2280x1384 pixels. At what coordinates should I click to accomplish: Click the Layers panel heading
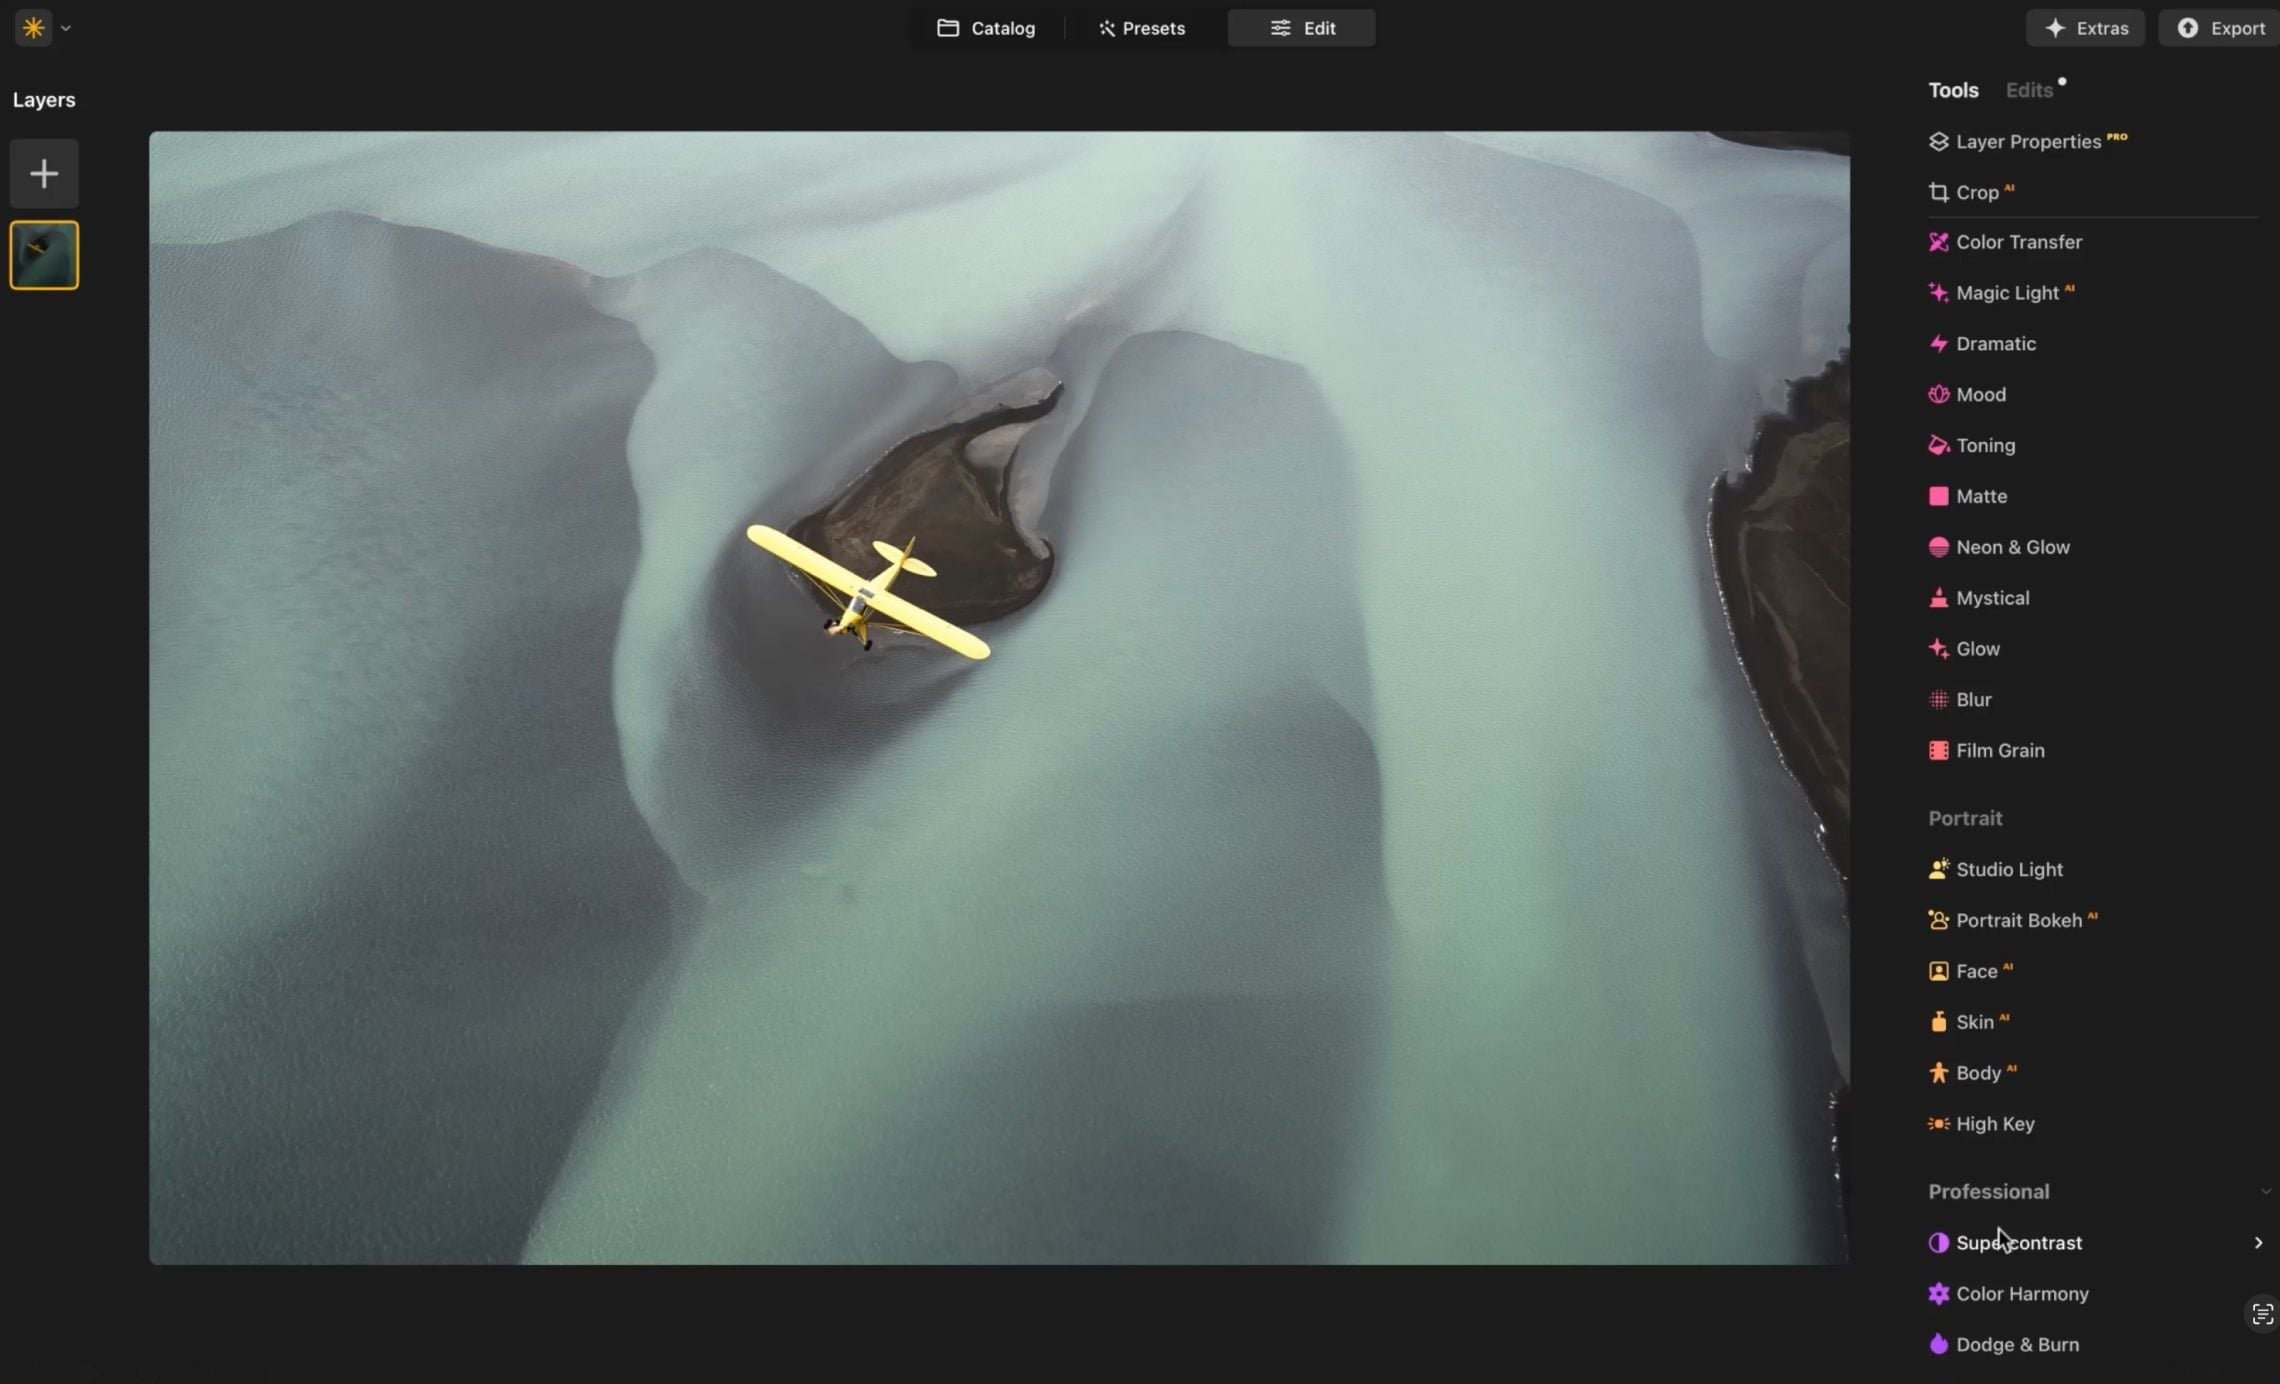(44, 100)
